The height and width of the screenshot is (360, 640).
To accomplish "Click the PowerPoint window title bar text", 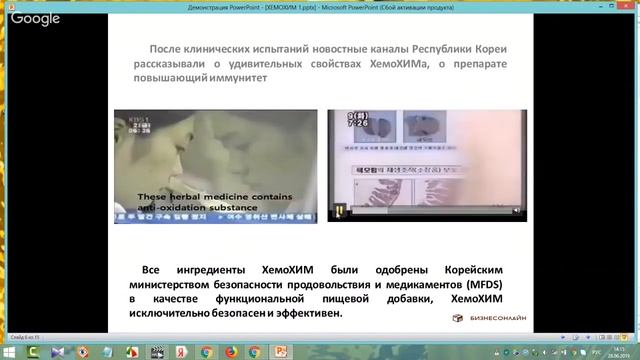I will tap(321, 7).
